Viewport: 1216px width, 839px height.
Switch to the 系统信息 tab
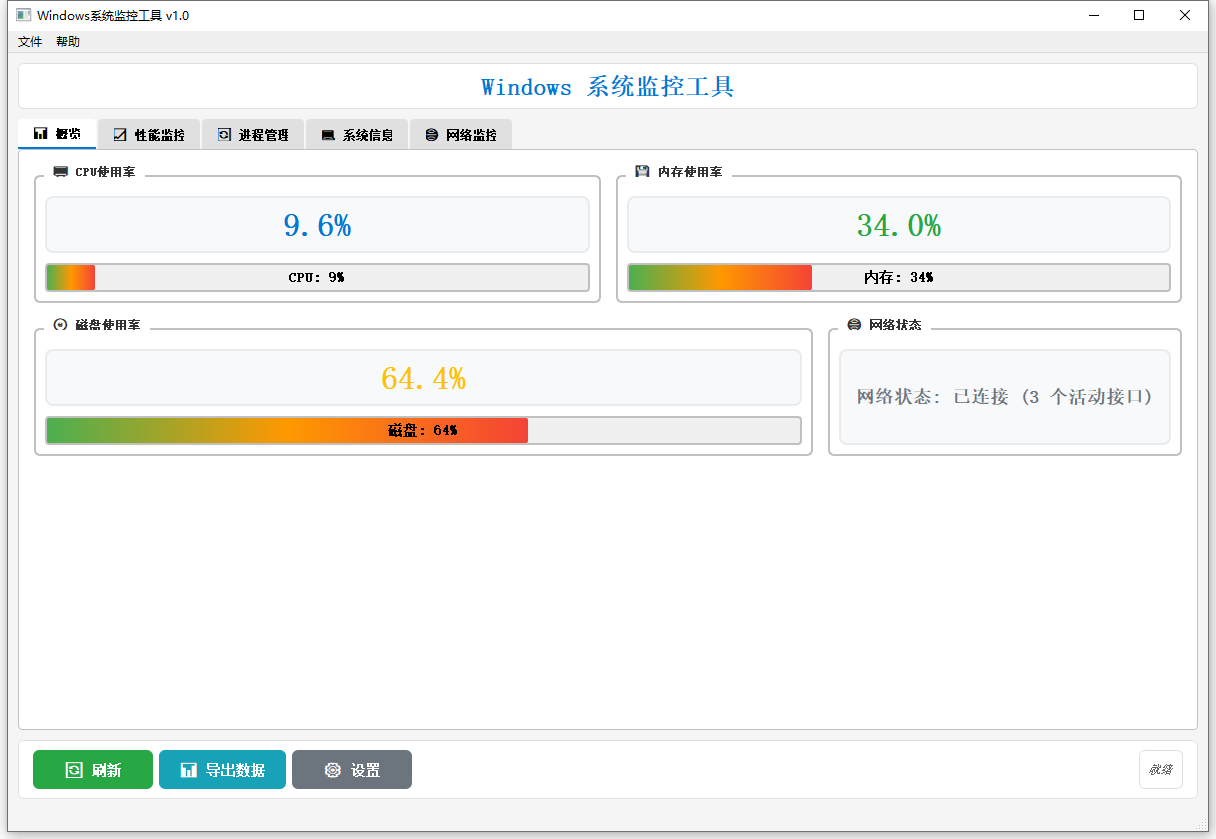coord(357,135)
